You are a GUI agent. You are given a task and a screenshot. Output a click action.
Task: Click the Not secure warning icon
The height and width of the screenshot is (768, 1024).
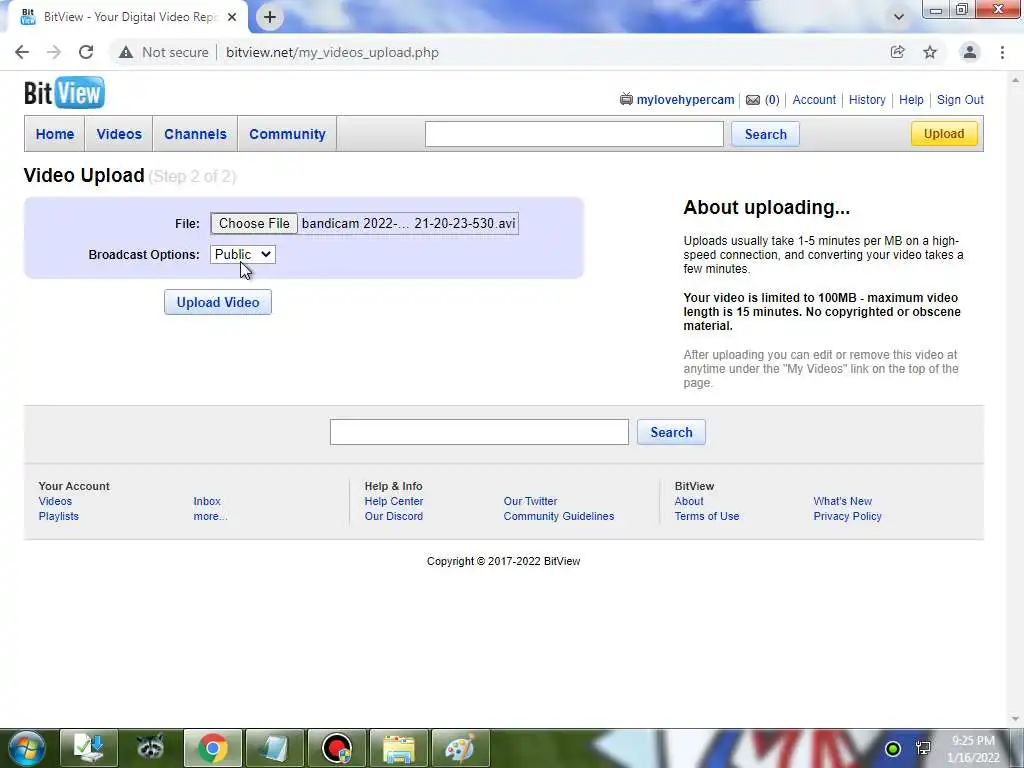(x=126, y=52)
